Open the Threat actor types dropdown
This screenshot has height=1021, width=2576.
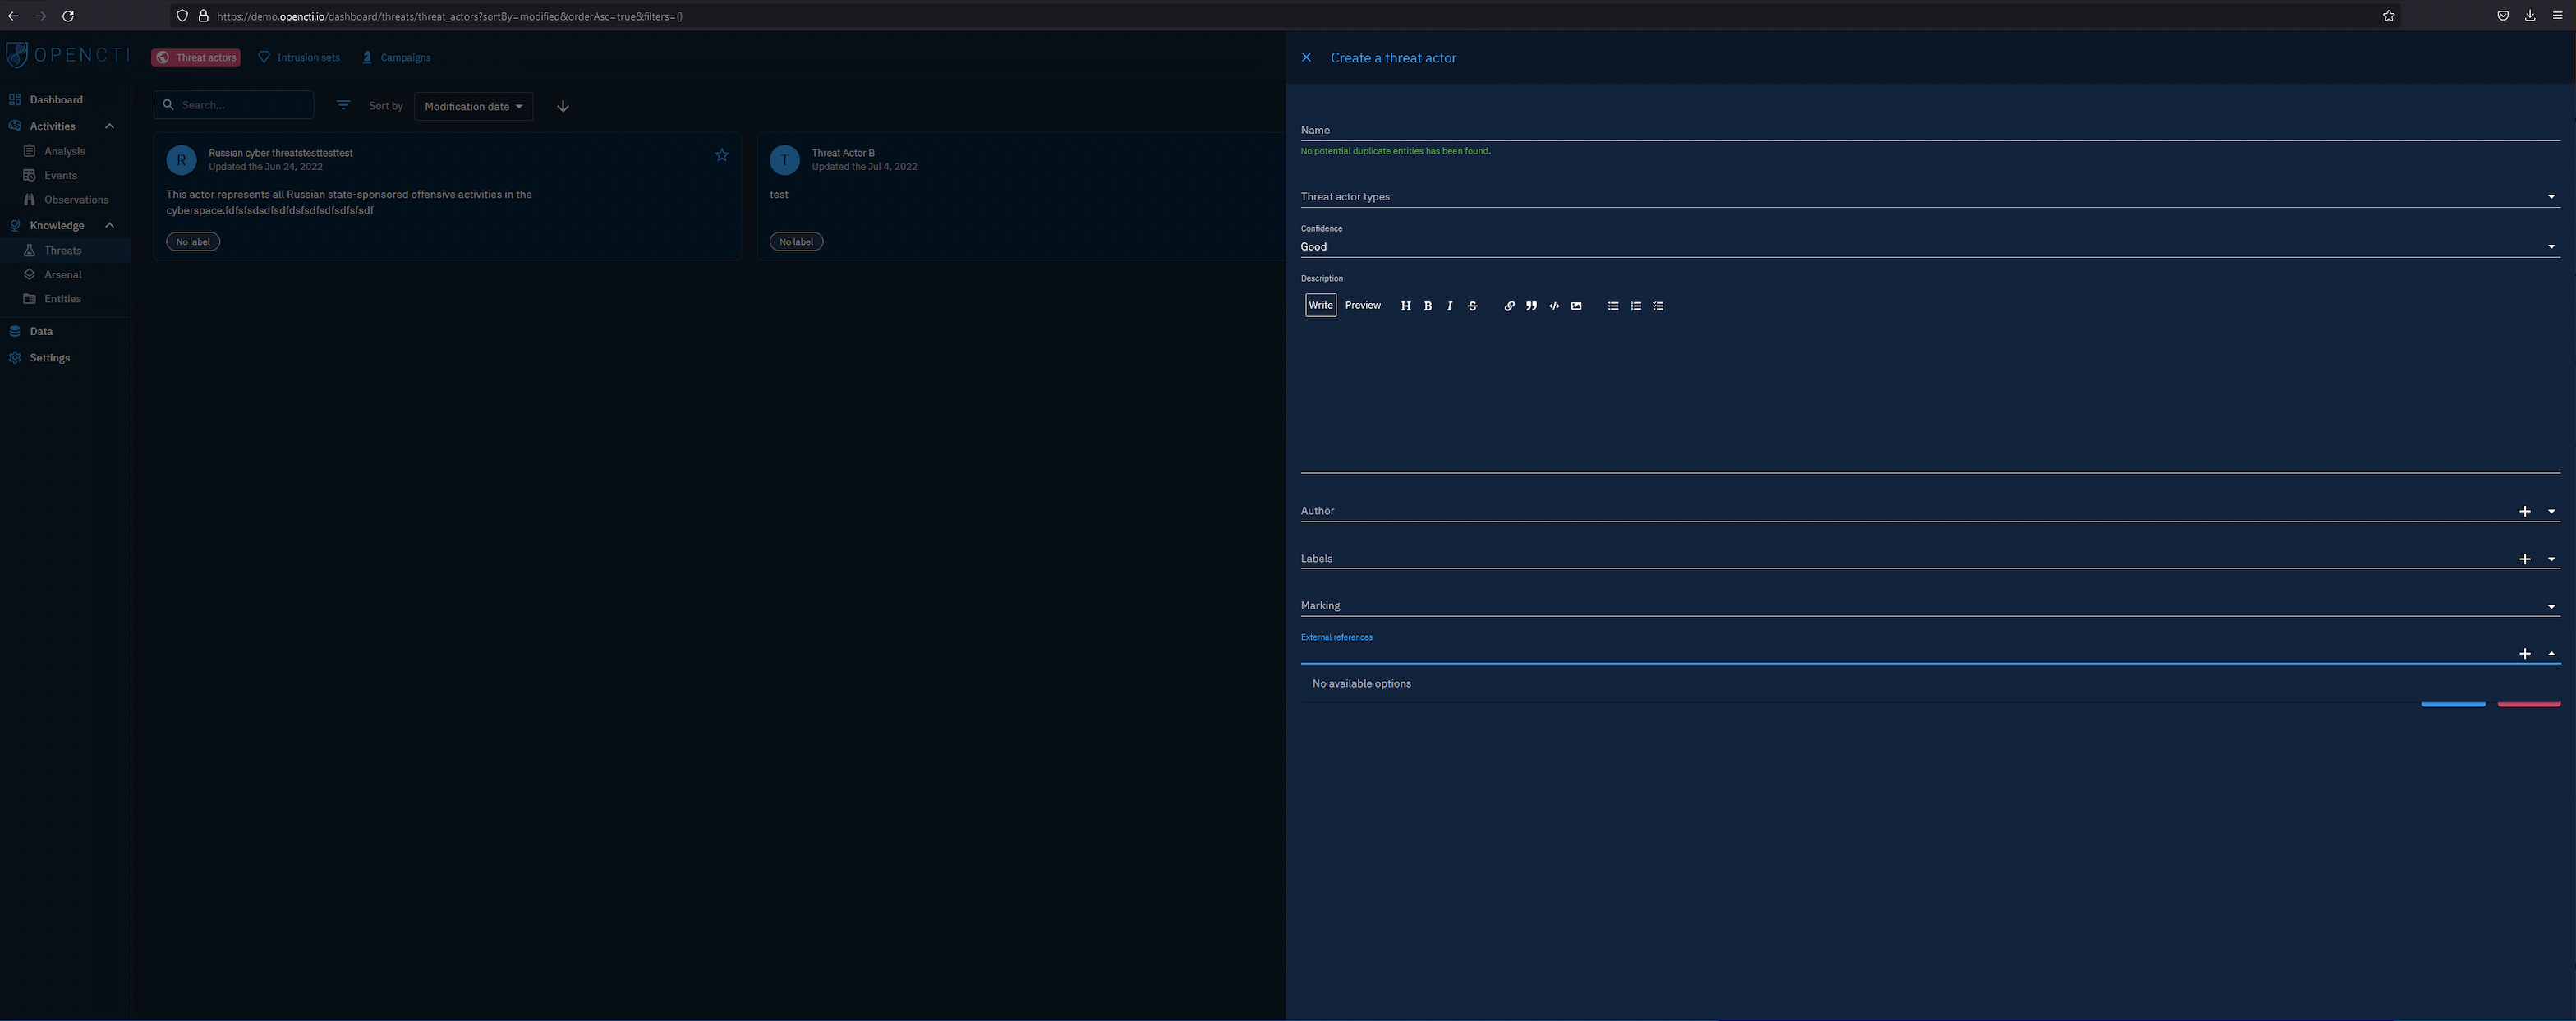click(x=2551, y=197)
